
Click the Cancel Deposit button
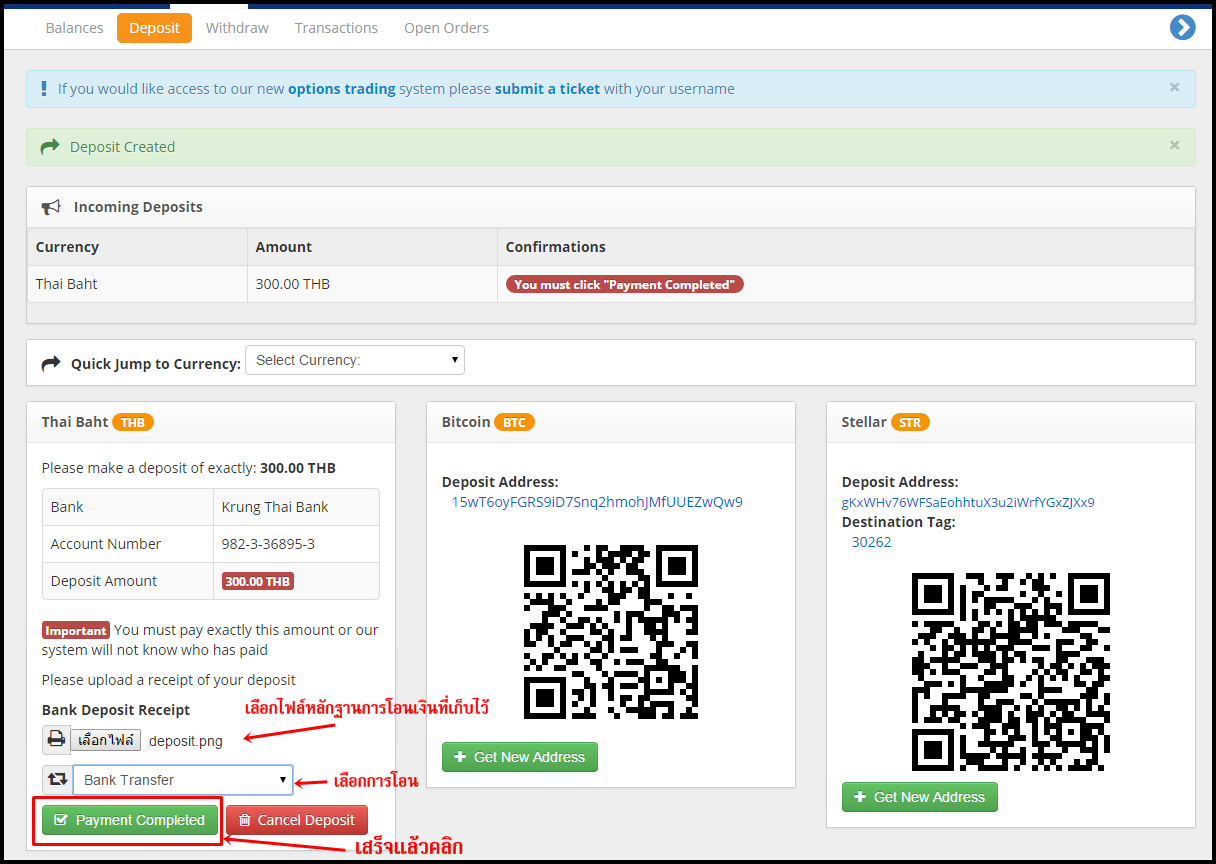[297, 820]
